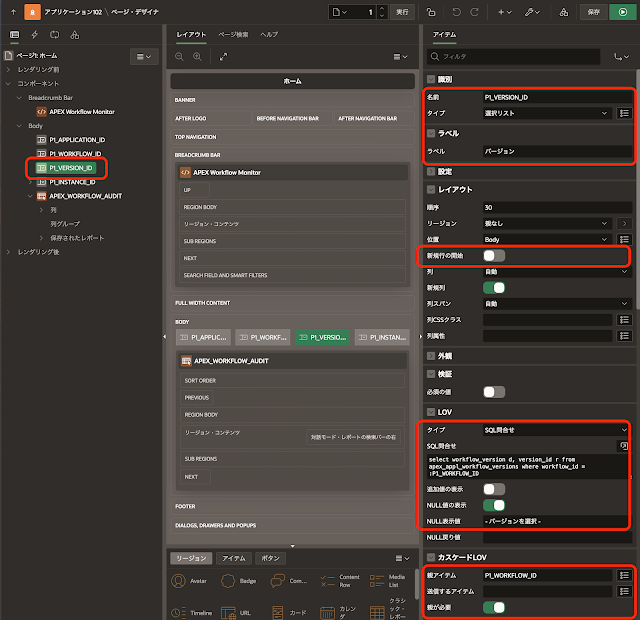This screenshot has height=620, width=640.
Task: Toggle the NULL値の表示 switch
Action: pyautogui.click(x=494, y=505)
